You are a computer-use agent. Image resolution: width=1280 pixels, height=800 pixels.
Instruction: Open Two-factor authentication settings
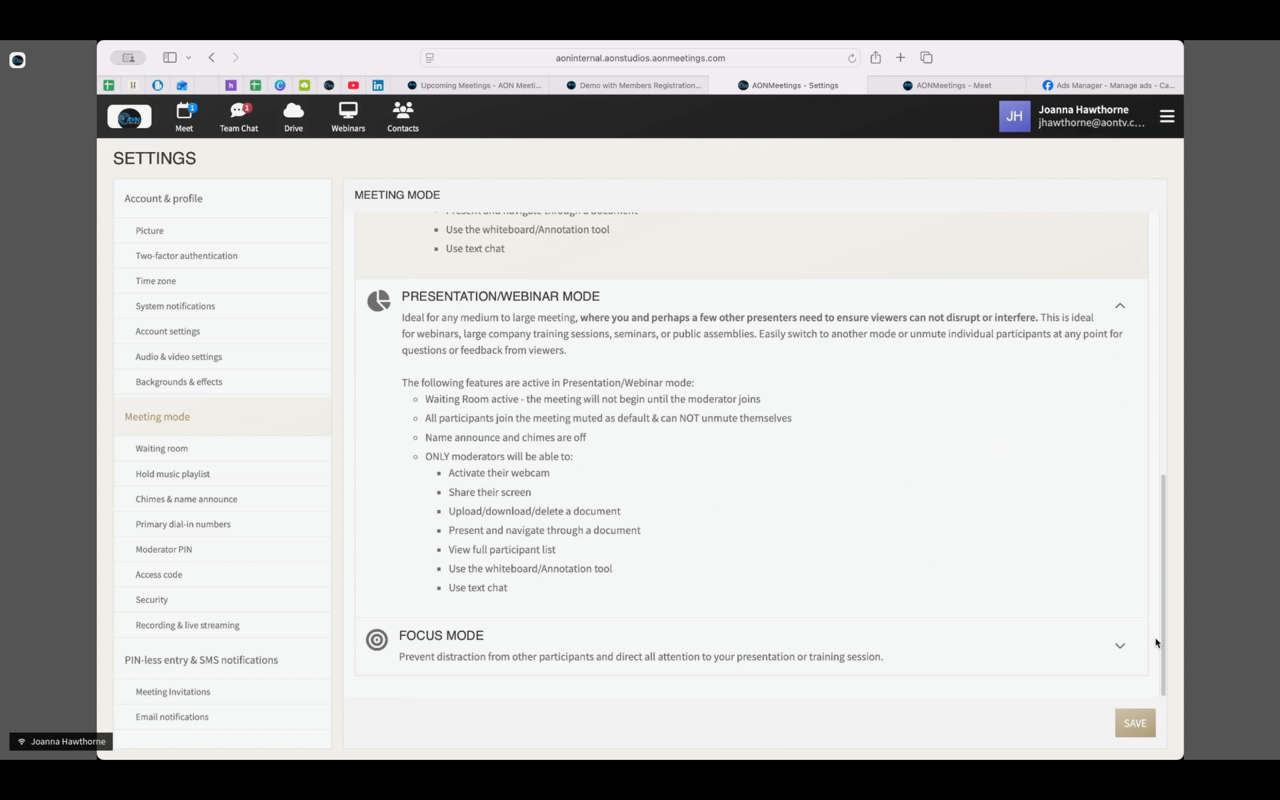pos(186,255)
